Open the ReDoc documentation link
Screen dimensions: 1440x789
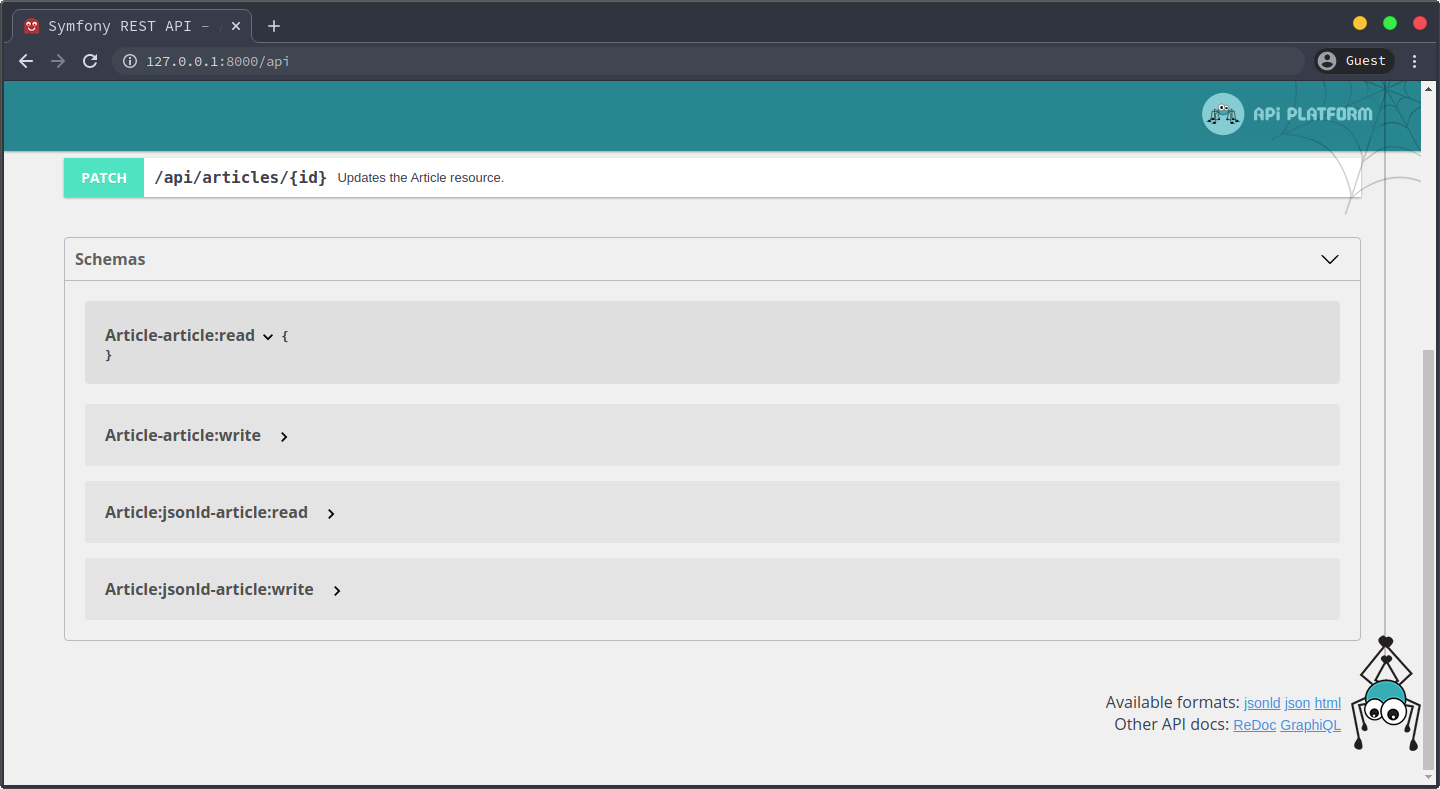pos(1254,725)
